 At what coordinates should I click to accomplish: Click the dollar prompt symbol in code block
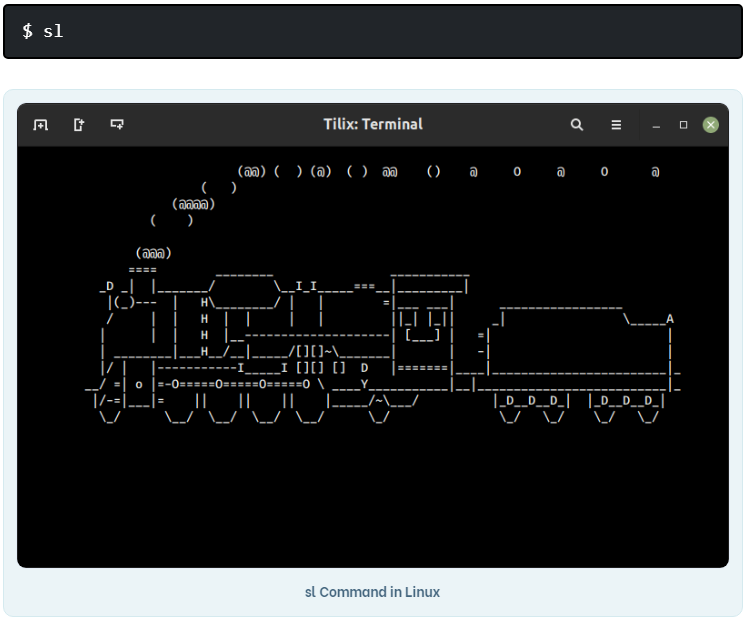coord(28,31)
